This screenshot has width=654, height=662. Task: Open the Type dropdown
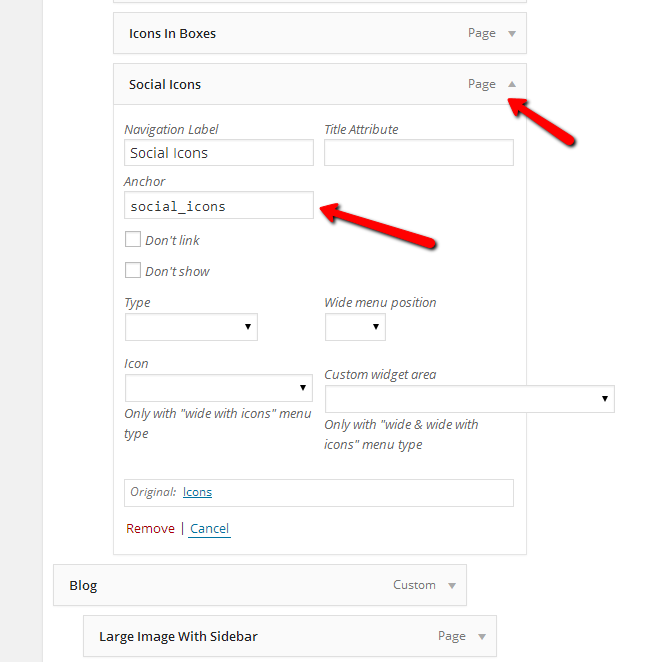(x=191, y=327)
